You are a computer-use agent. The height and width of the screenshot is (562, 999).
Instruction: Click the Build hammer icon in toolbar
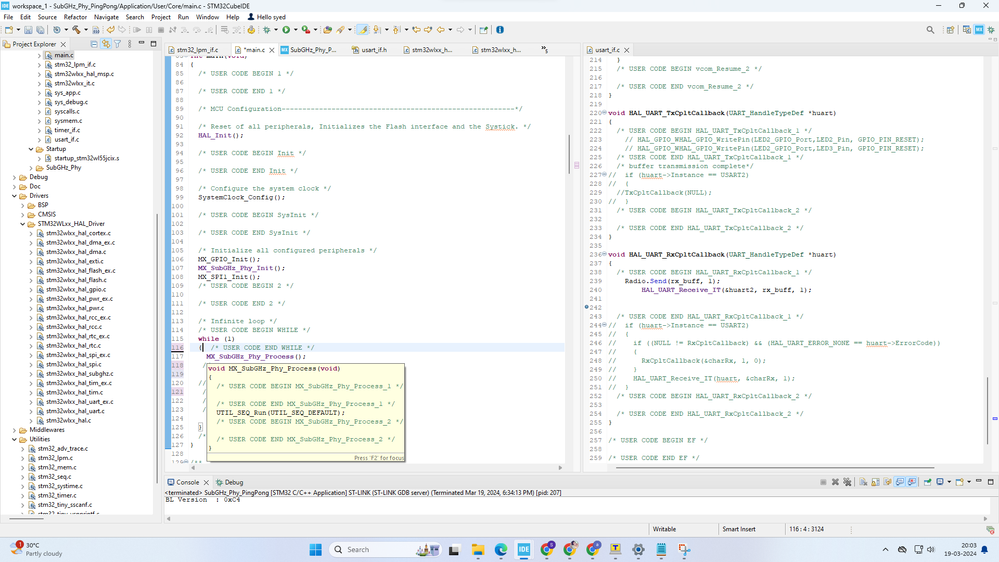pos(76,30)
